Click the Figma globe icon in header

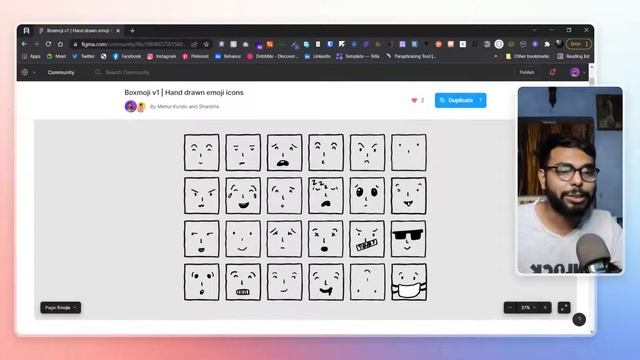point(25,72)
